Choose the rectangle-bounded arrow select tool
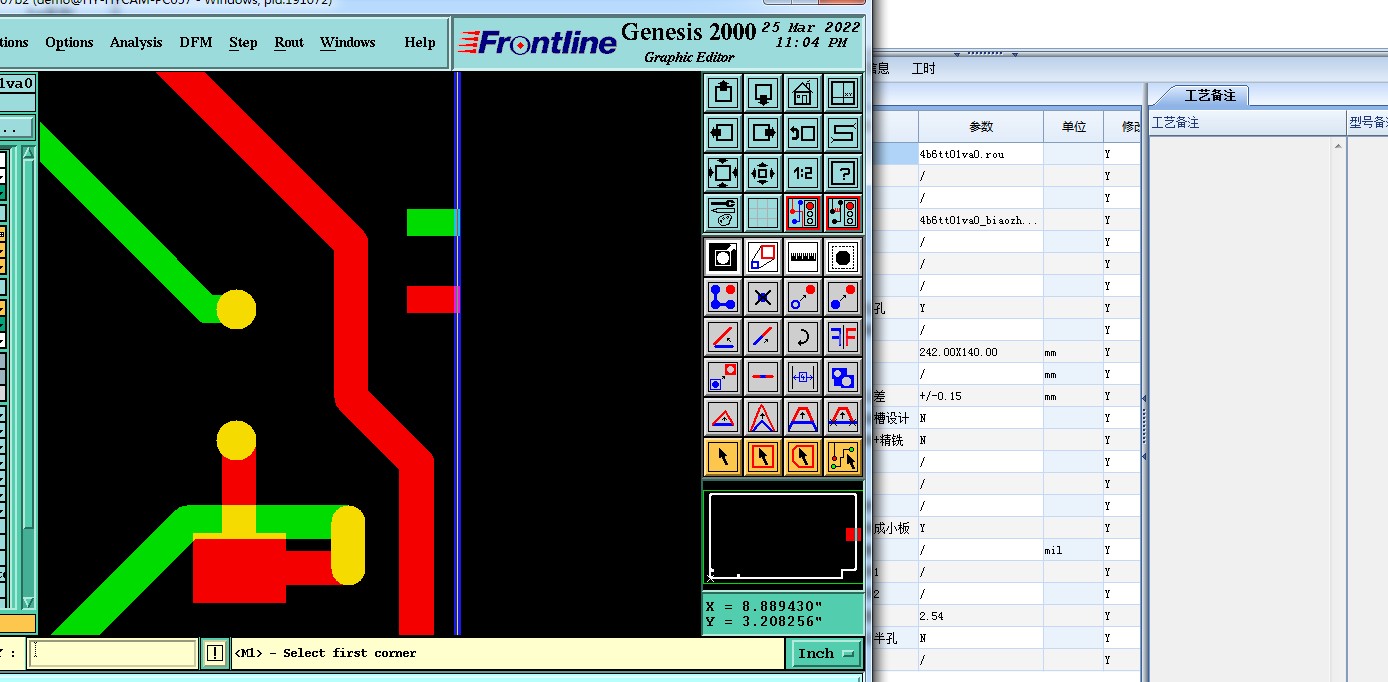This screenshot has height=682, width=1388. 763,457
